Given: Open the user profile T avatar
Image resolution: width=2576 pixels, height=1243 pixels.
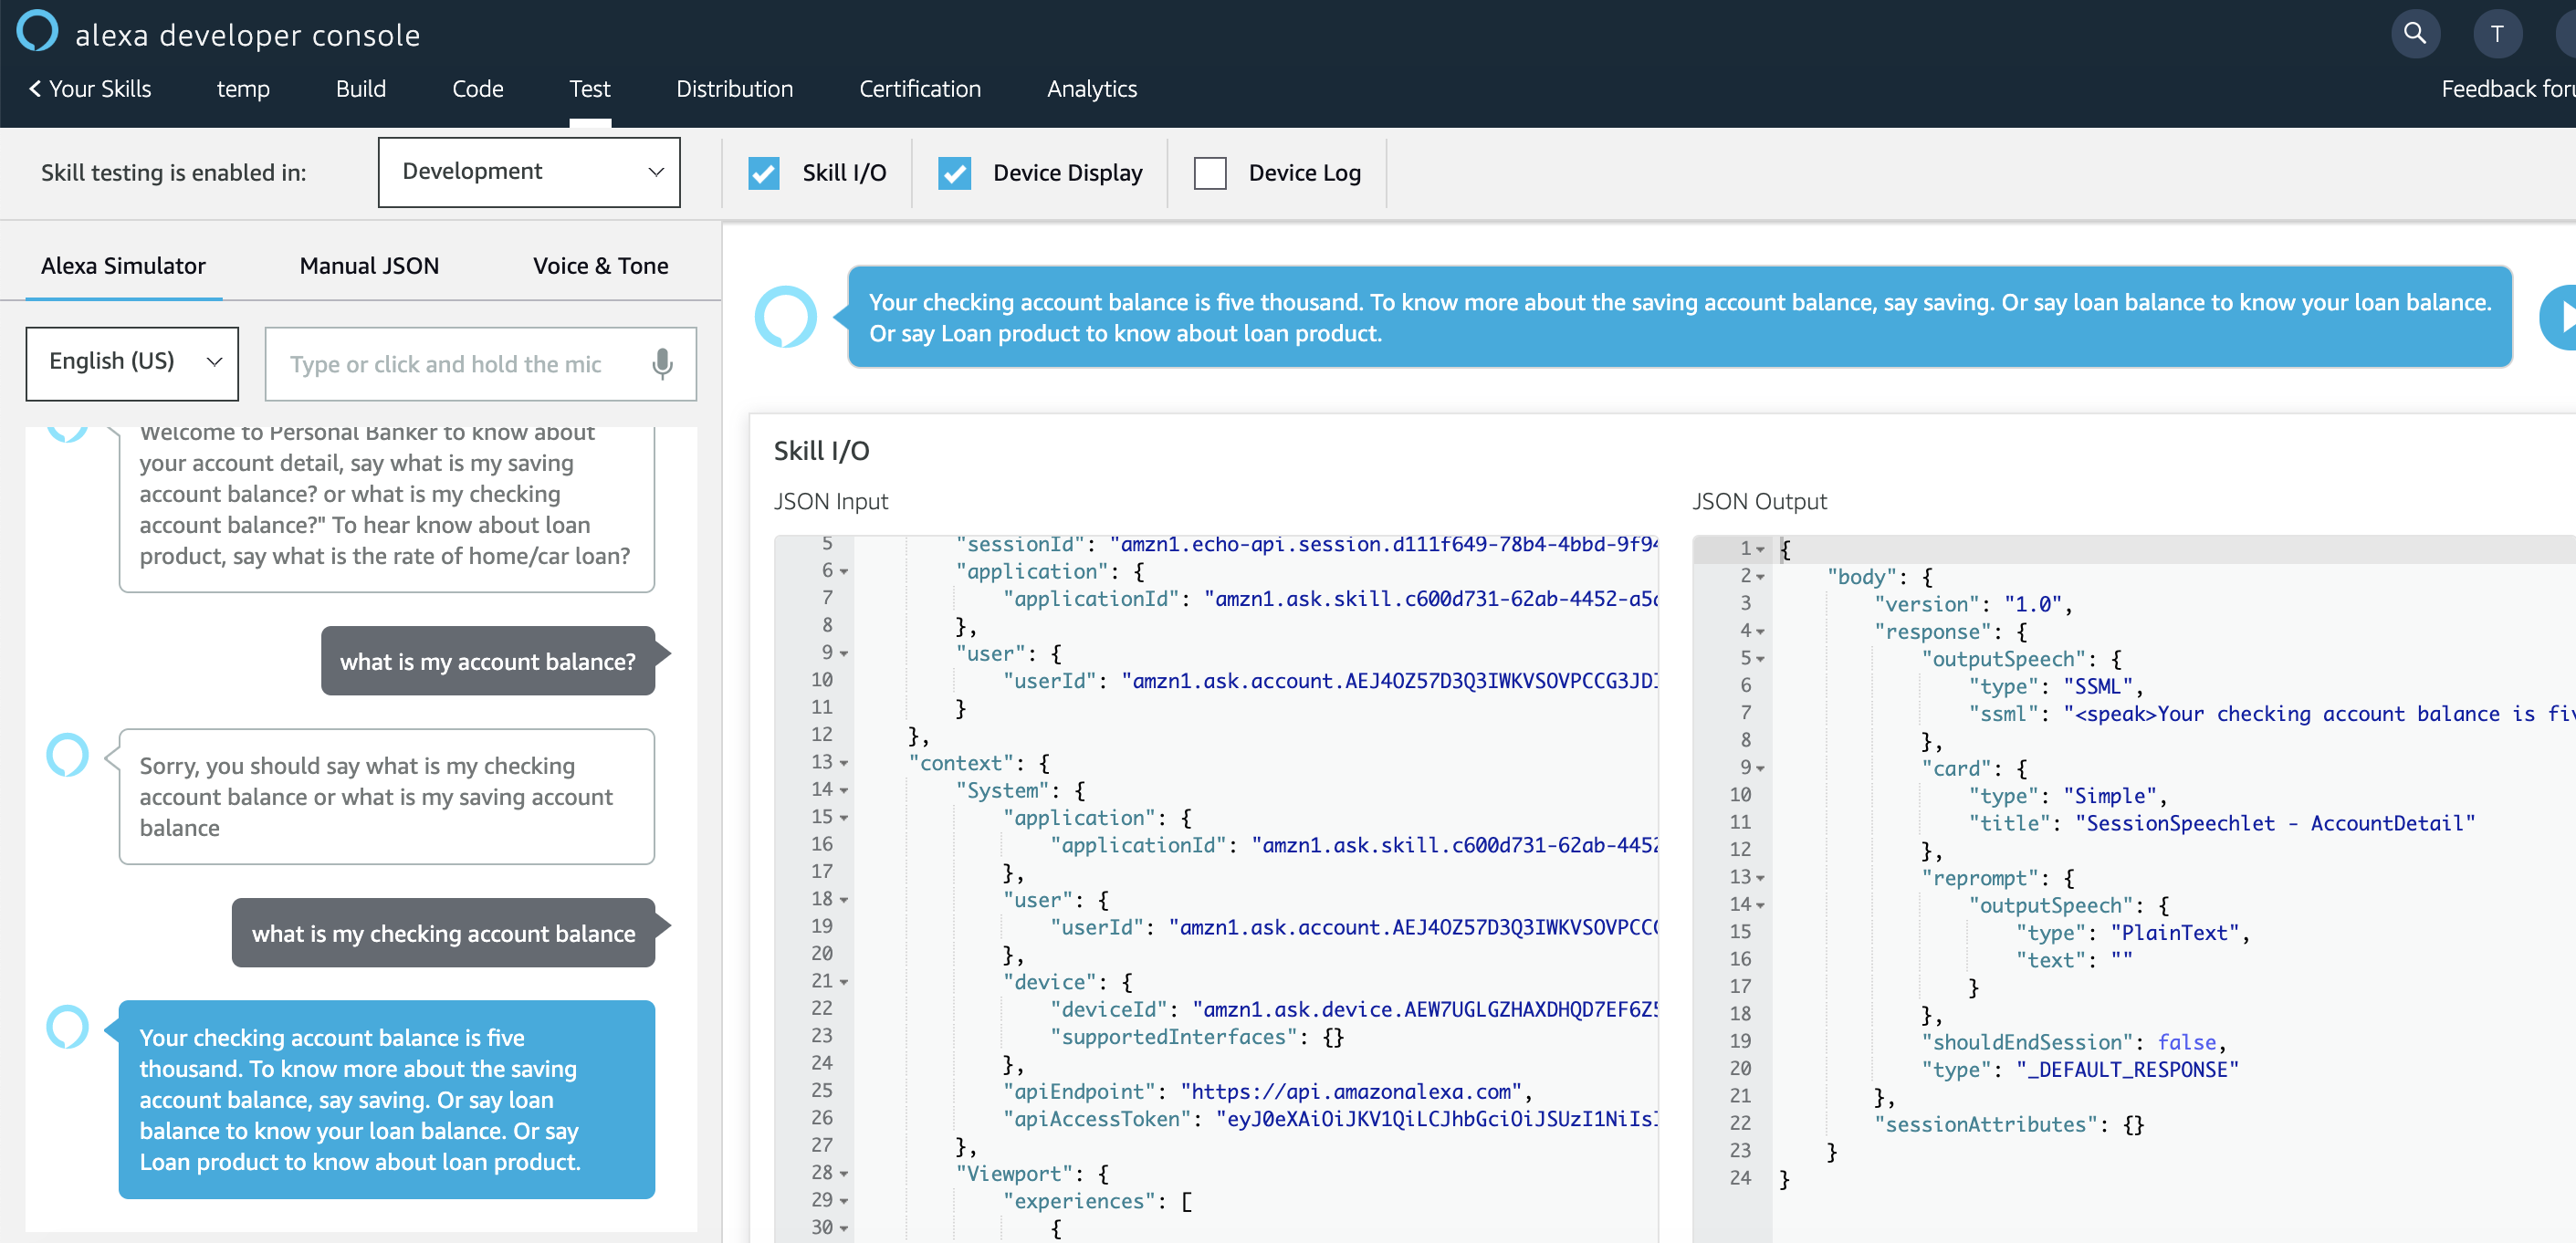Looking at the screenshot, I should coord(2497,34).
